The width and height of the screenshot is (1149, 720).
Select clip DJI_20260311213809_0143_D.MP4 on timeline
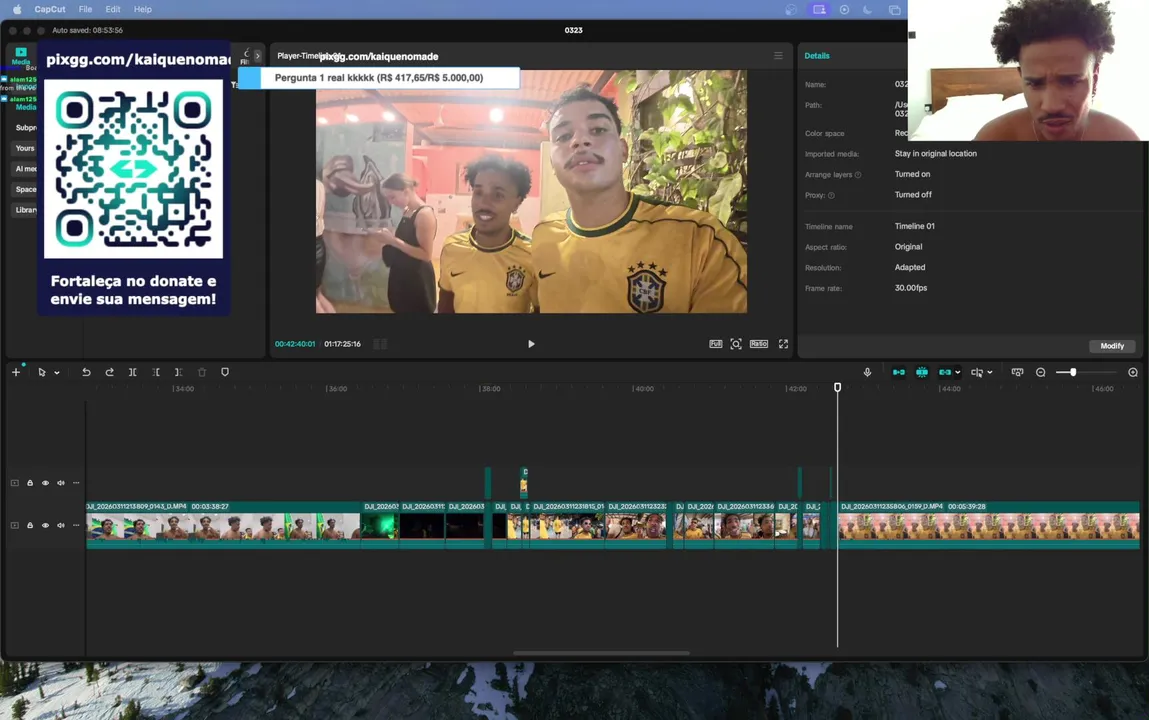[x=223, y=524]
